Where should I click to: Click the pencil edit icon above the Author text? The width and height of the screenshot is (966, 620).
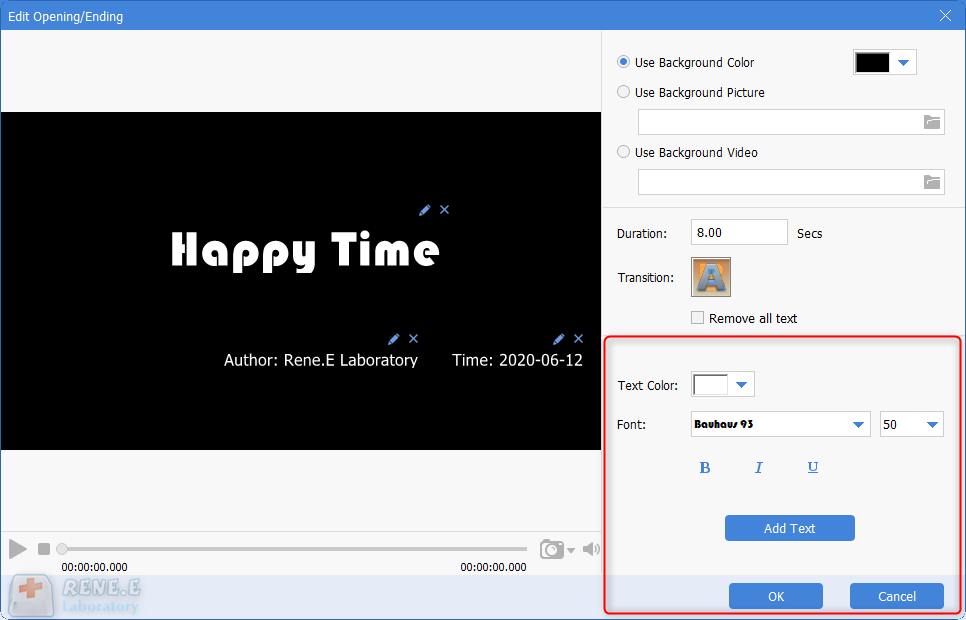tap(394, 339)
